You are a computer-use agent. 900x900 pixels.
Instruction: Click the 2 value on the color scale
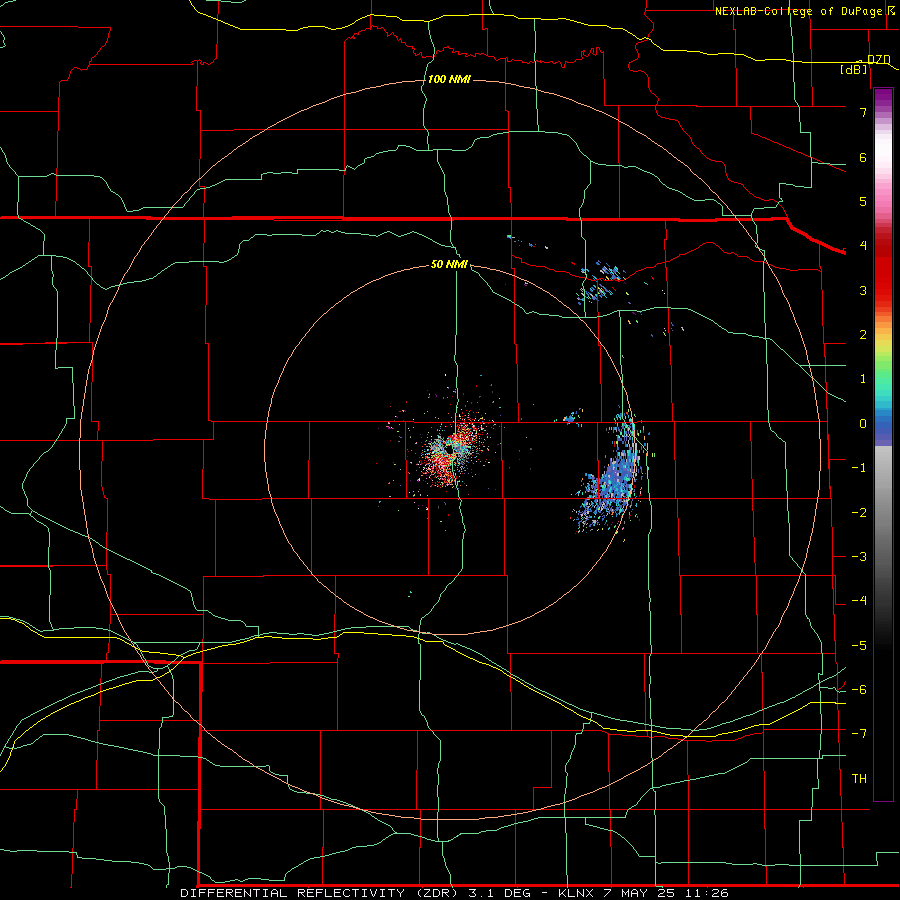click(863, 335)
